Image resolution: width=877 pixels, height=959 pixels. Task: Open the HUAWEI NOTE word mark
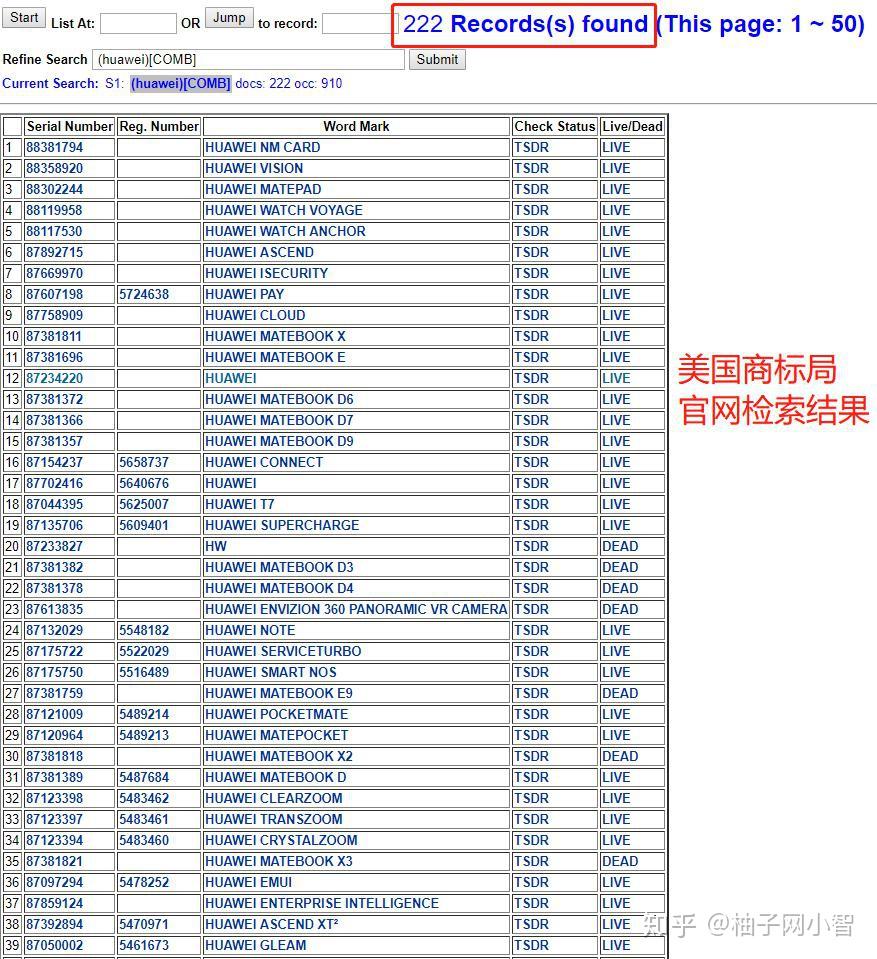pyautogui.click(x=250, y=630)
